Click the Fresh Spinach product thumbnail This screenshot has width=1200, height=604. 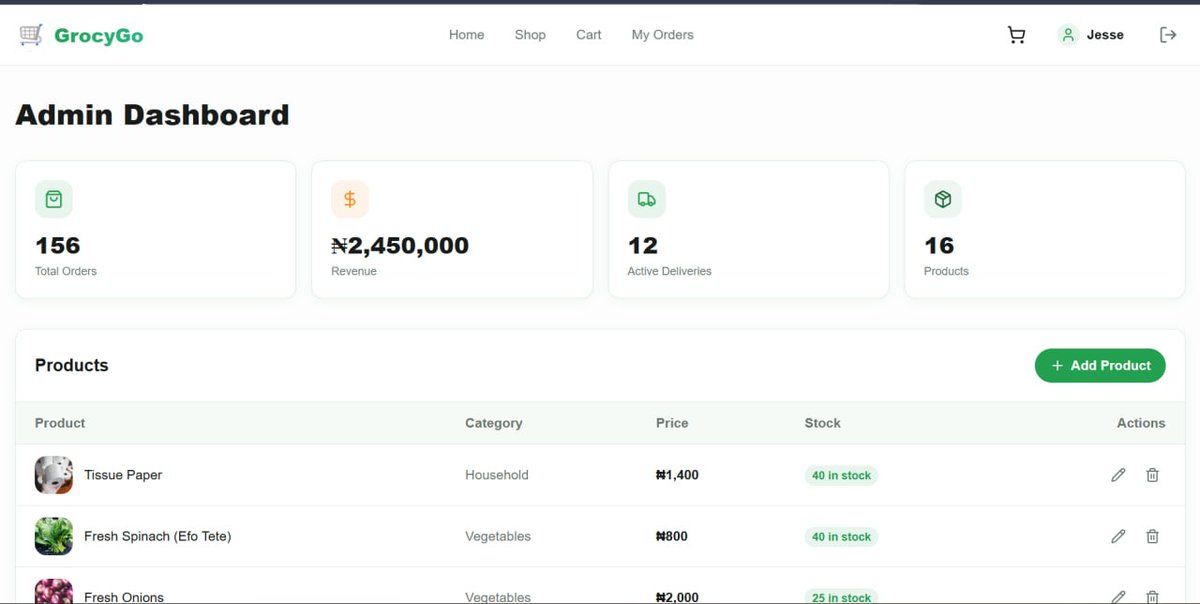point(54,536)
